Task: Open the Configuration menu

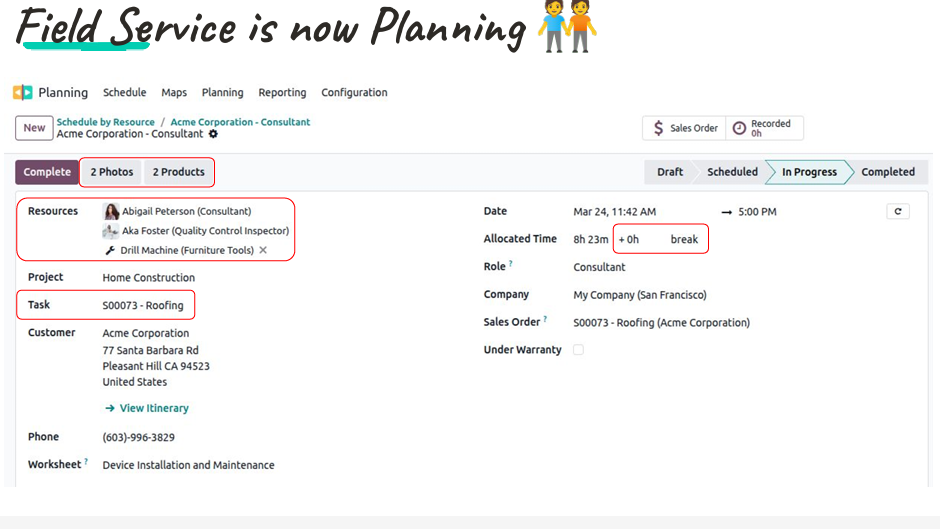Action: tap(354, 92)
